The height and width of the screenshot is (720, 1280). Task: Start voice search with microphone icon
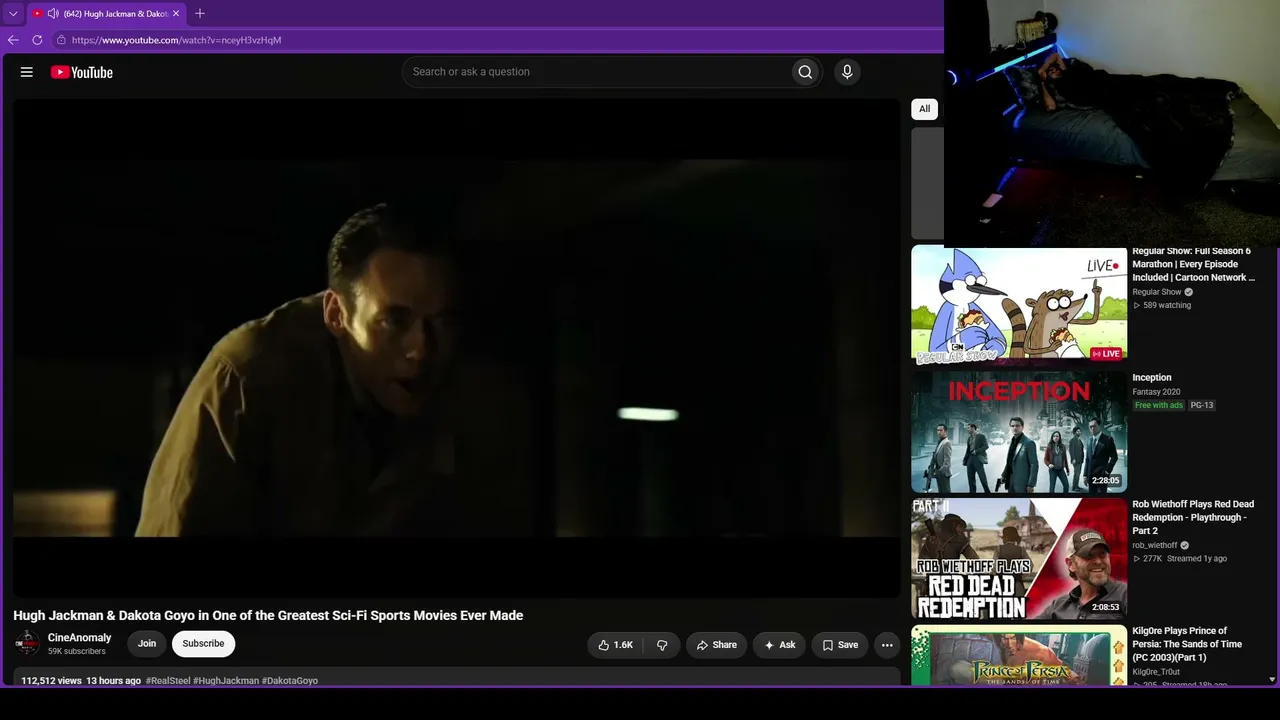[847, 72]
